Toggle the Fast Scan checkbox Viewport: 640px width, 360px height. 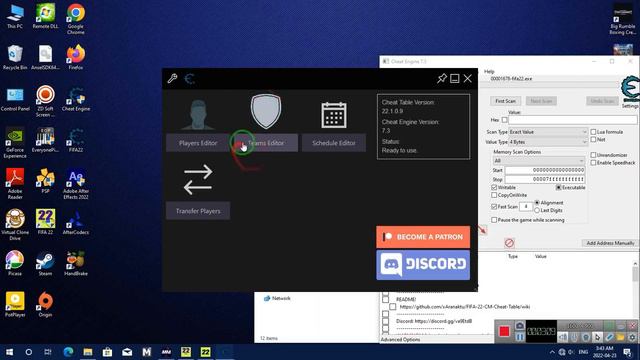point(494,207)
